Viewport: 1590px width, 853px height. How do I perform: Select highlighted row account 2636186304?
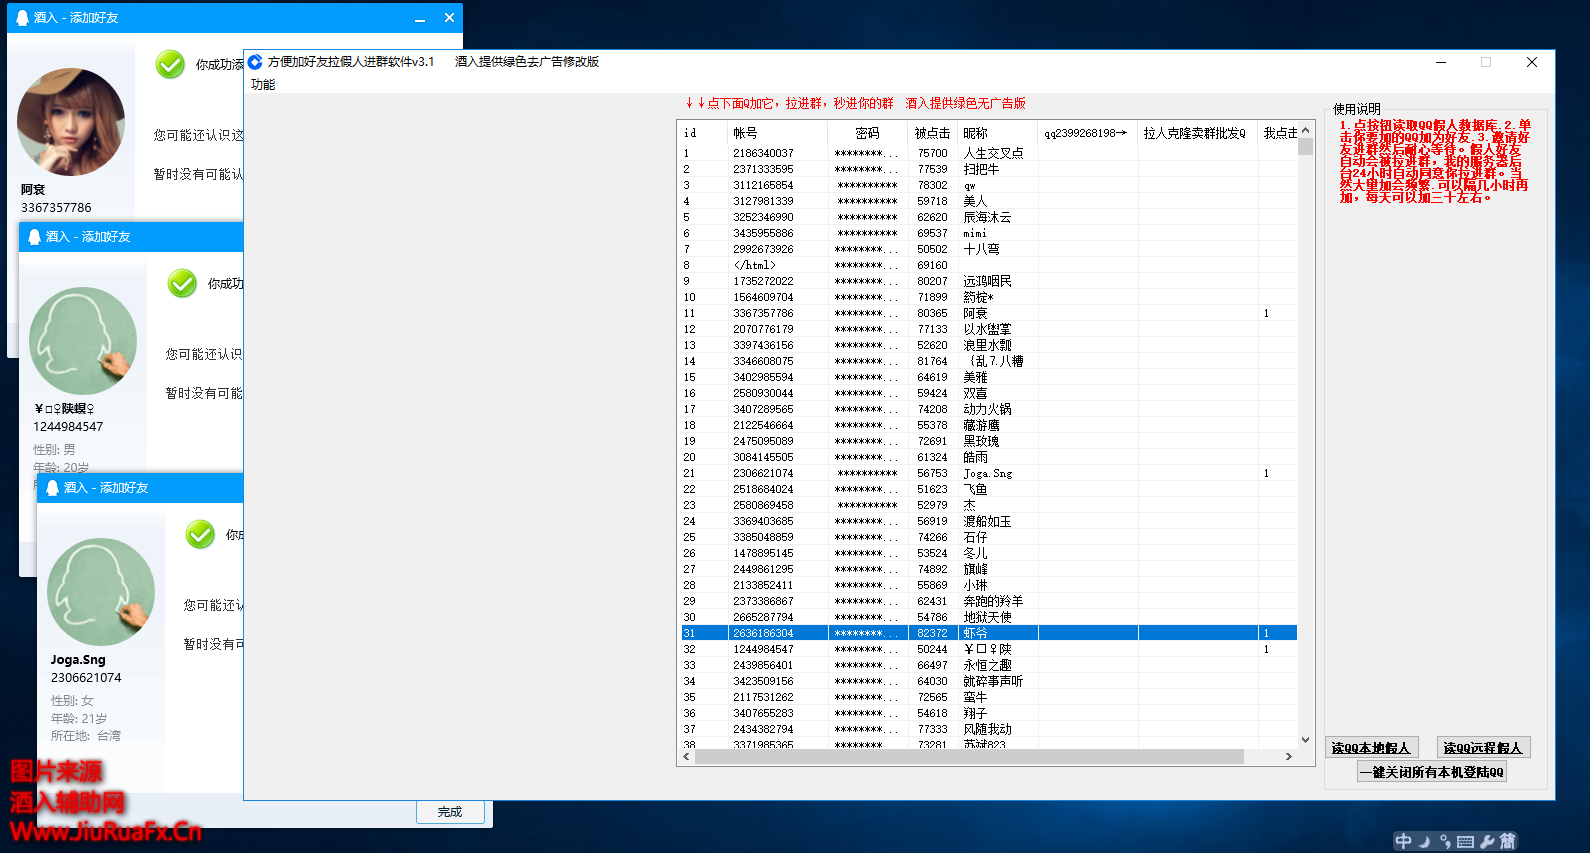pos(987,633)
